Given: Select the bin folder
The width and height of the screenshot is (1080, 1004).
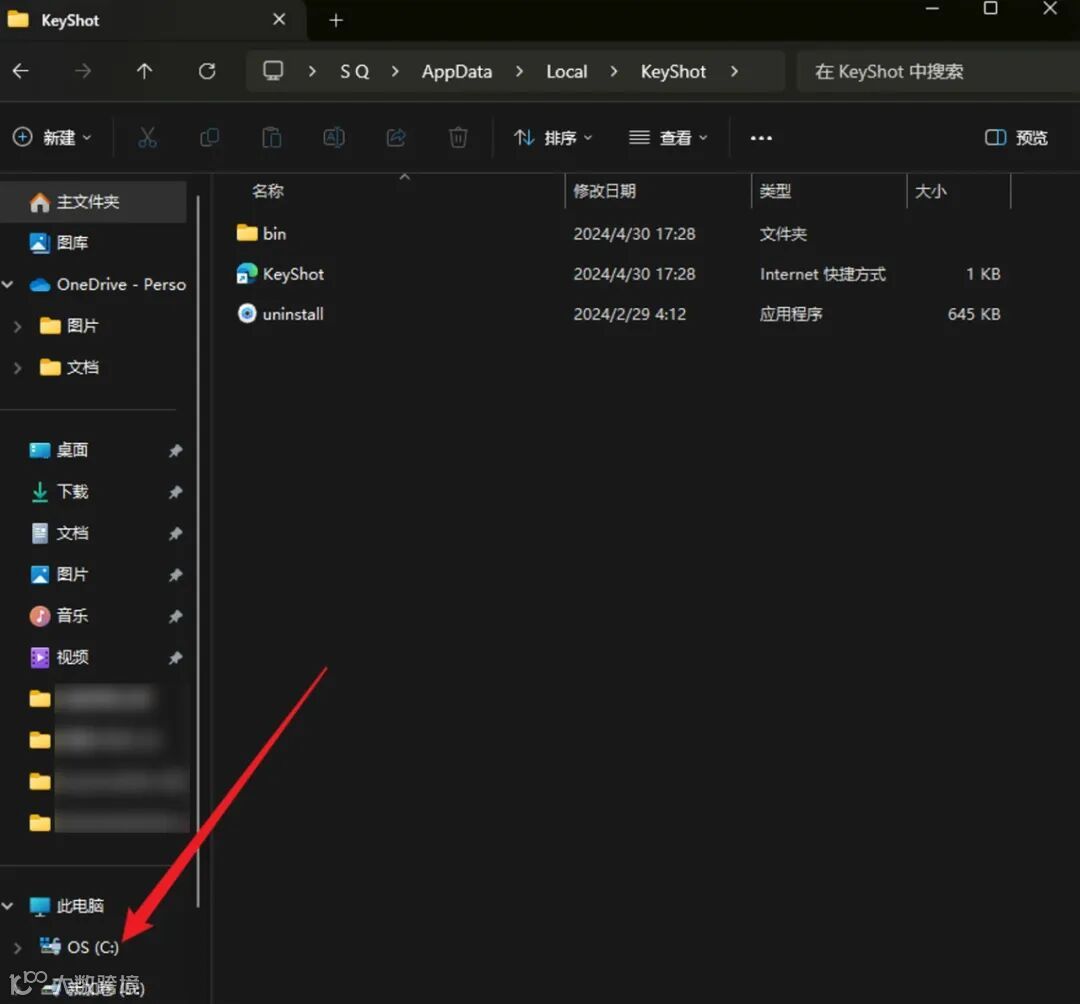Looking at the screenshot, I should (x=274, y=233).
